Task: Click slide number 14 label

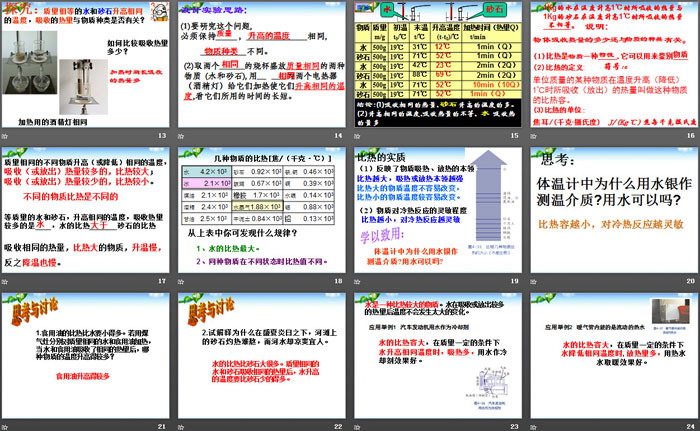Action: click(338, 135)
